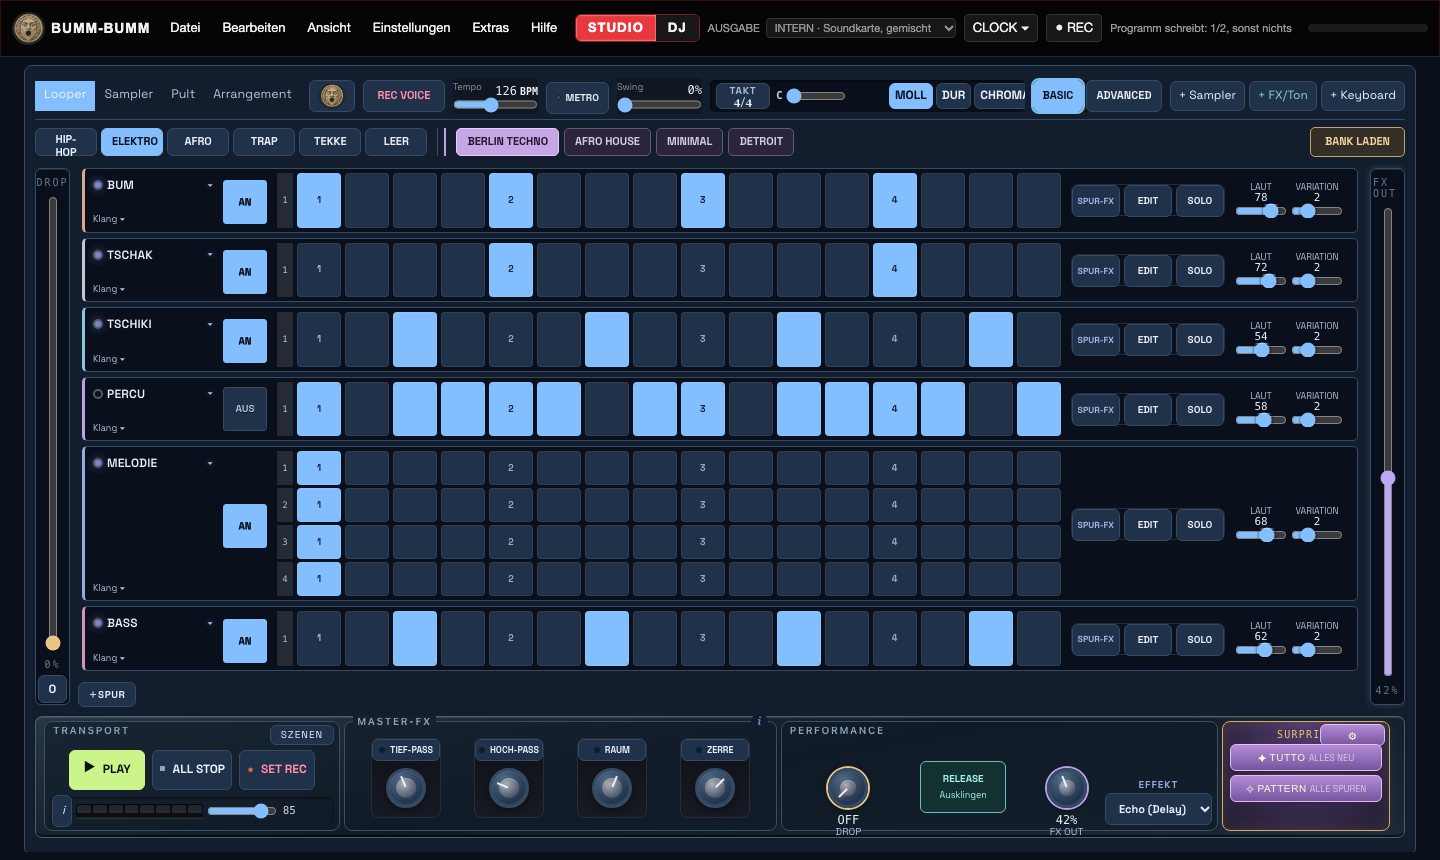Randomize everything with TUTTO Alles Neu

[1306, 758]
